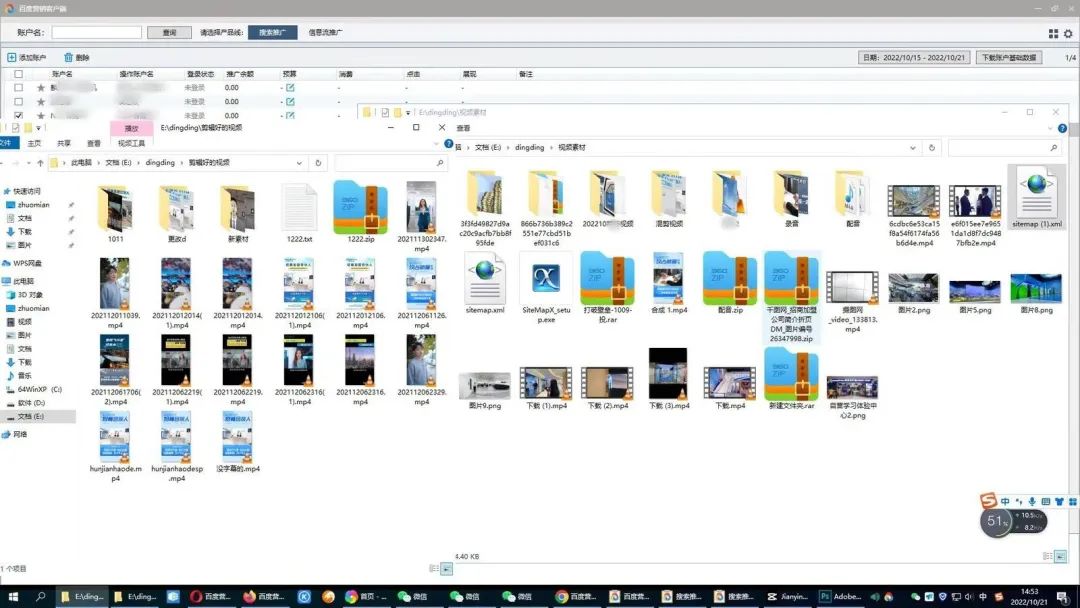Expand address history dropdown in 视频素材 window

pyautogui.click(x=913, y=147)
